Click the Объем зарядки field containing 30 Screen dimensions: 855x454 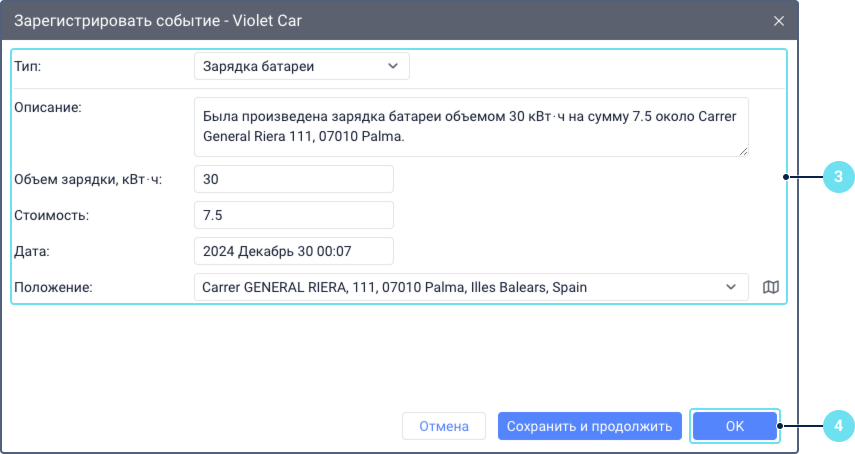(x=293, y=179)
